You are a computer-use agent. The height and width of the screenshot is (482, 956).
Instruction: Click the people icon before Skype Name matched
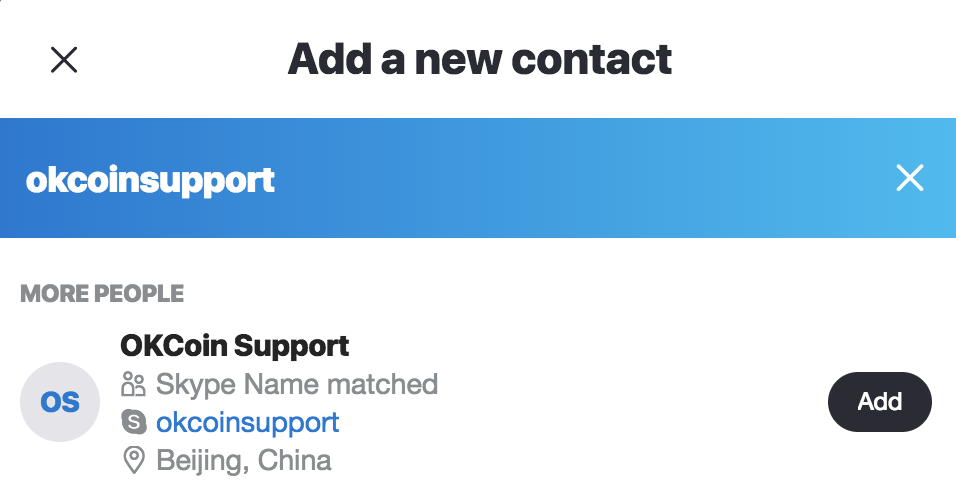[x=133, y=384]
